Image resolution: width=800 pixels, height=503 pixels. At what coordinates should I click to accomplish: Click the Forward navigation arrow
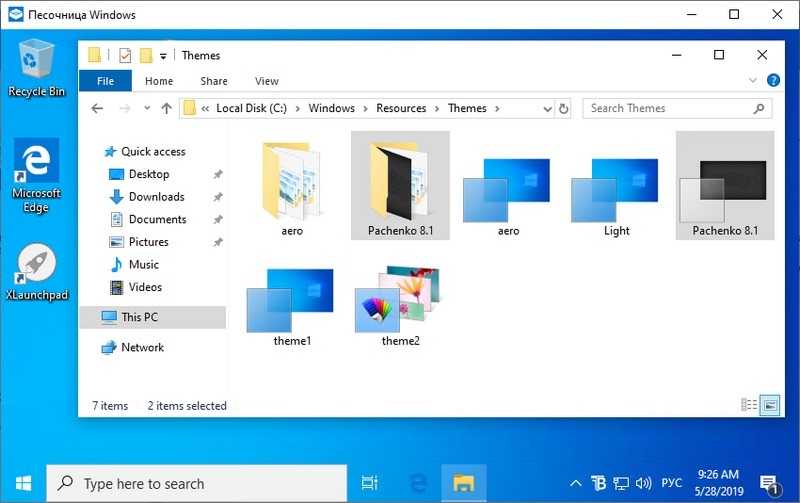125,108
